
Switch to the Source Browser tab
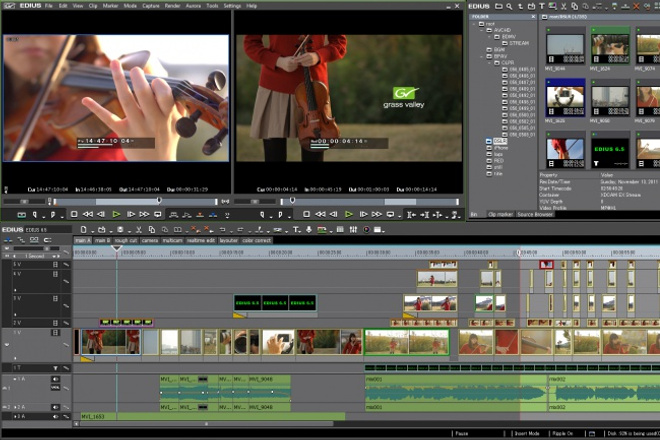point(535,214)
